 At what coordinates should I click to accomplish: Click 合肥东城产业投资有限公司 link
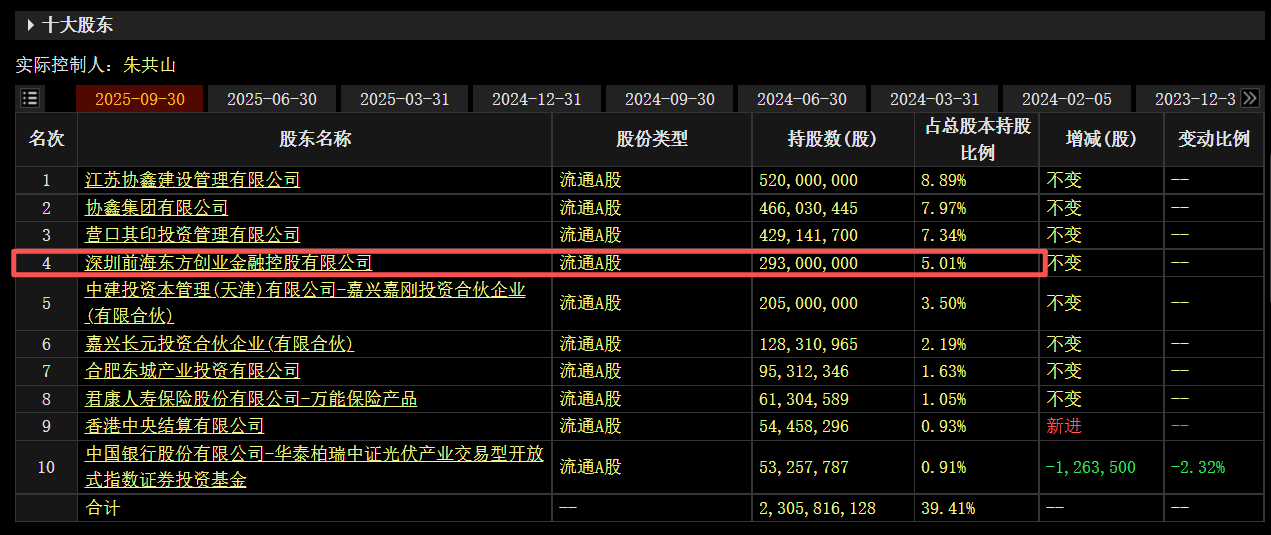click(192, 371)
